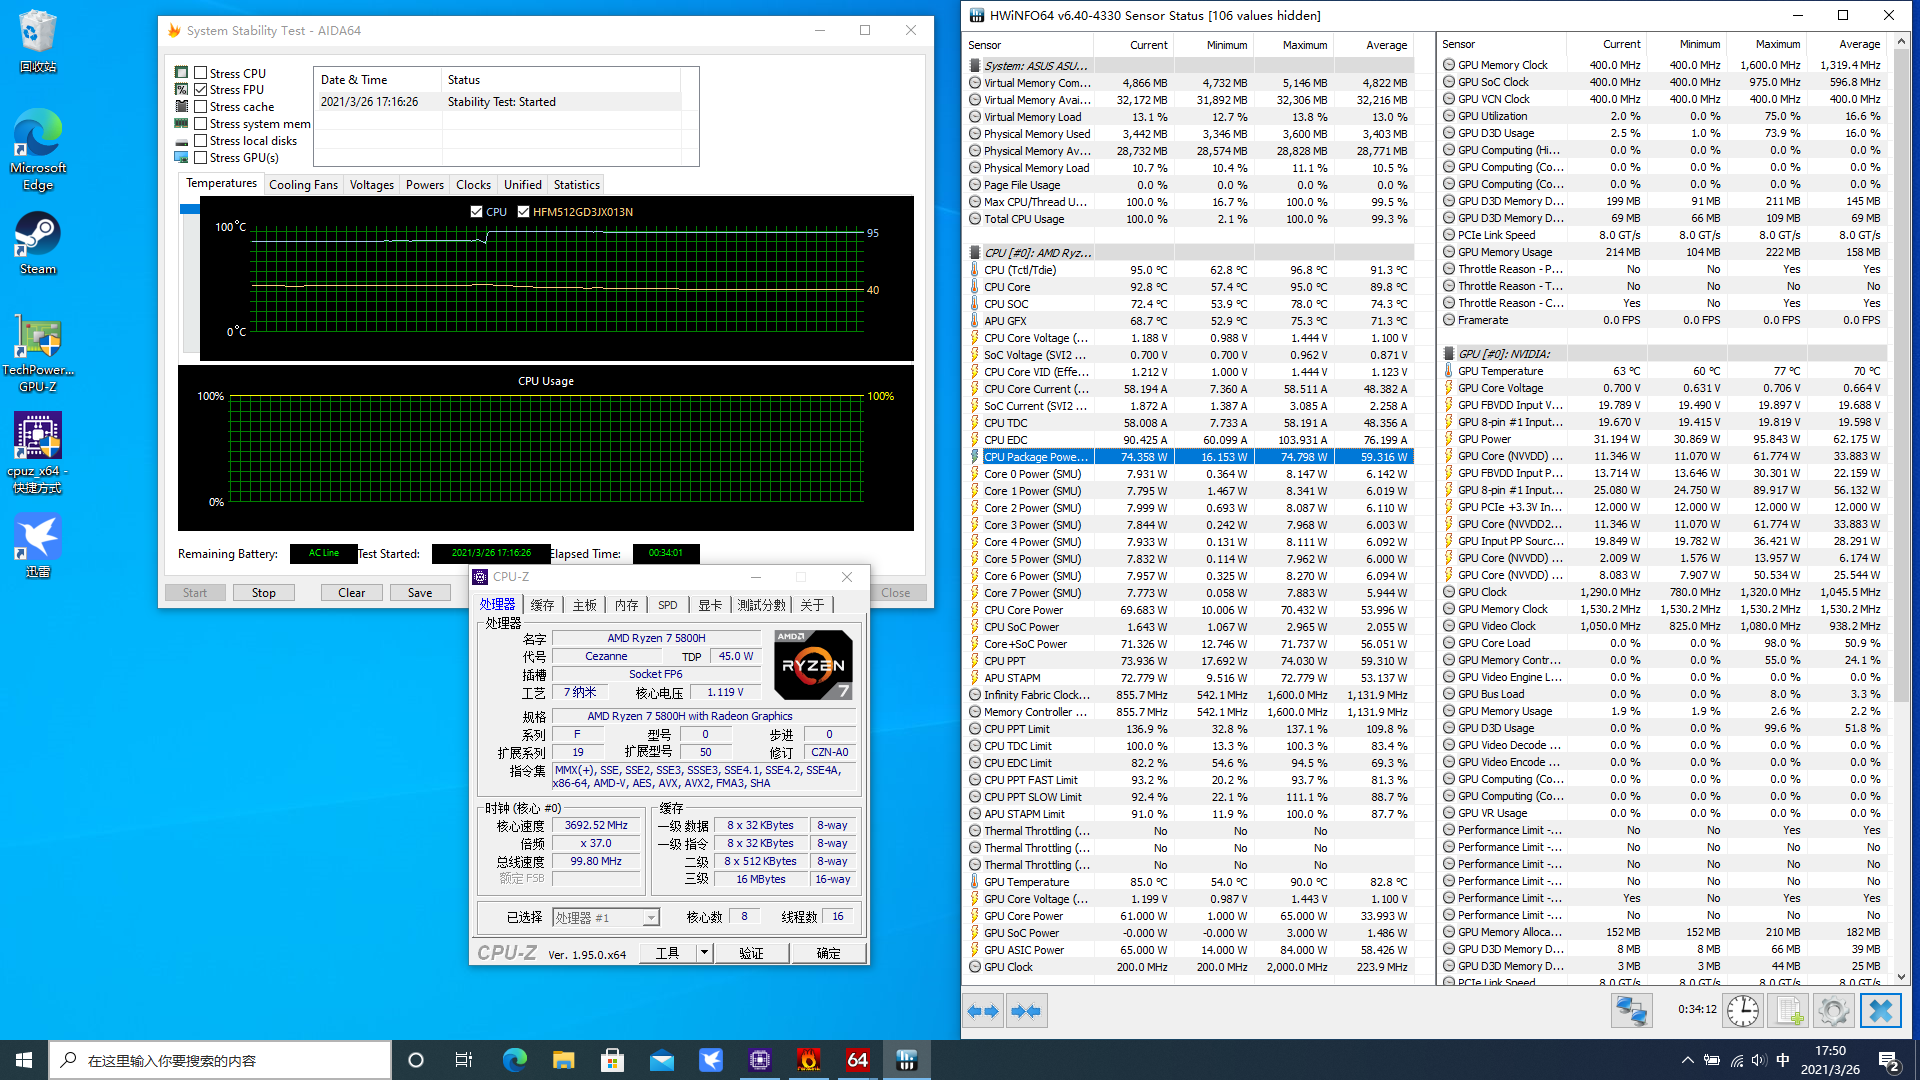Start logging with the sheet-plus icon
The height and width of the screenshot is (1080, 1920).
click(x=1789, y=1011)
